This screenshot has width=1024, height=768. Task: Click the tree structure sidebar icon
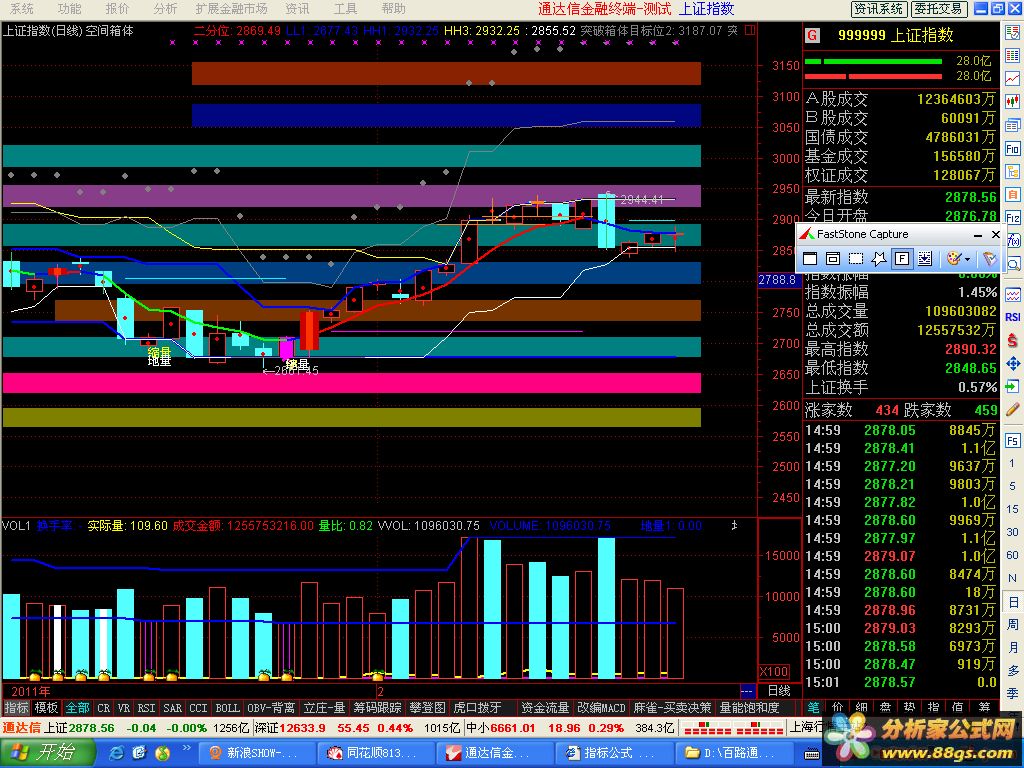[1013, 172]
